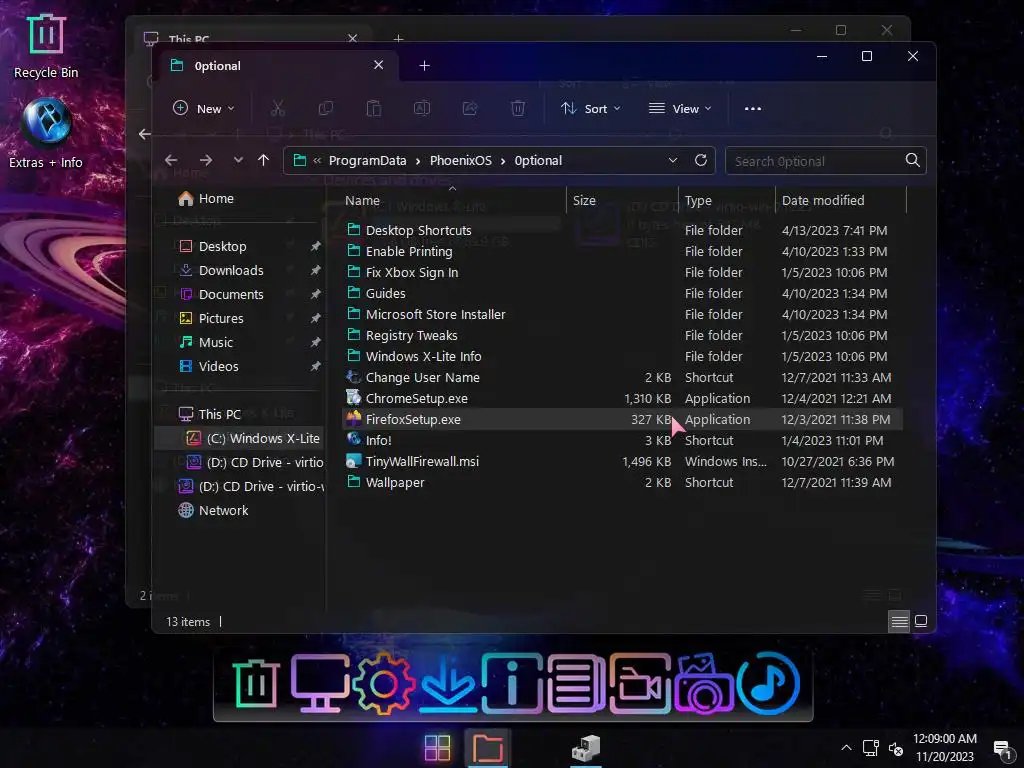Select the TinyWallFirewall.msi file

pos(622,461)
